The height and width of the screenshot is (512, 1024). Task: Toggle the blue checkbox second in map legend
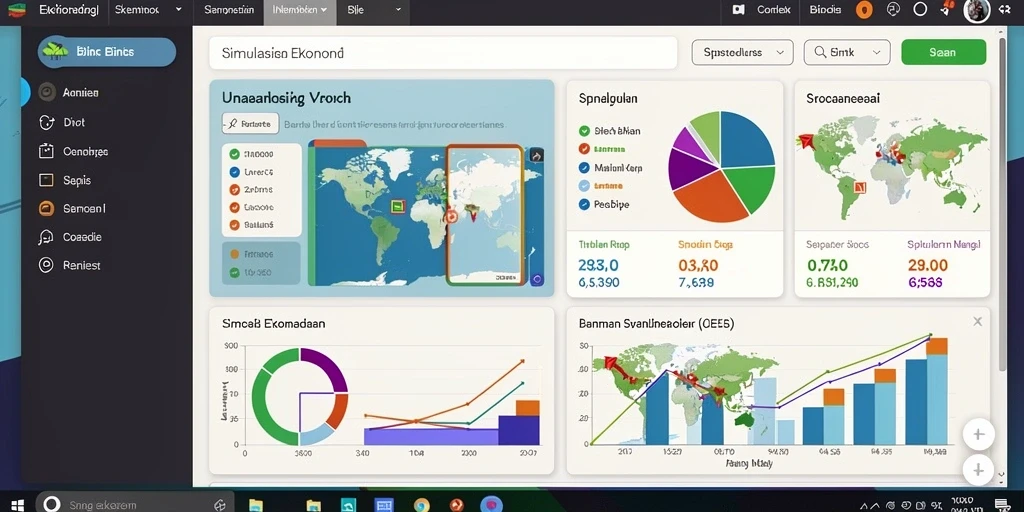pos(234,172)
